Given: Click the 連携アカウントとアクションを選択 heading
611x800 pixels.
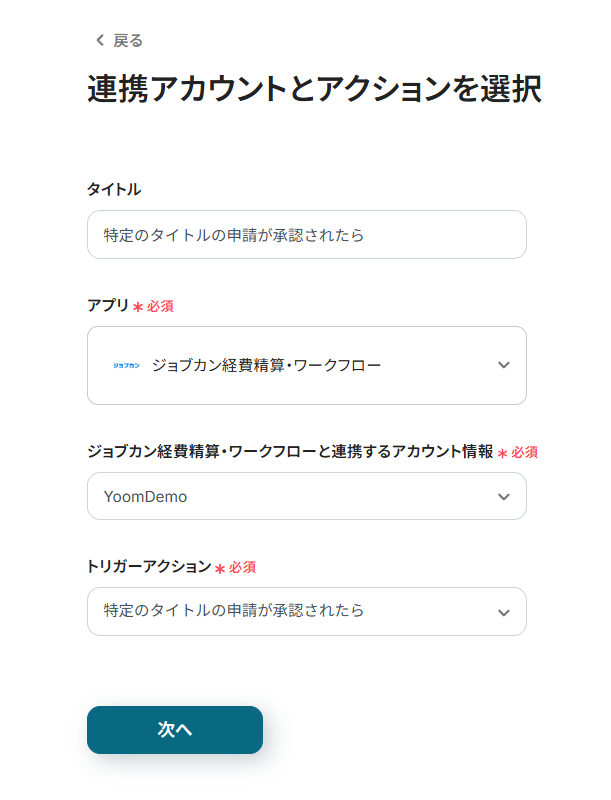Looking at the screenshot, I should pyautogui.click(x=314, y=89).
